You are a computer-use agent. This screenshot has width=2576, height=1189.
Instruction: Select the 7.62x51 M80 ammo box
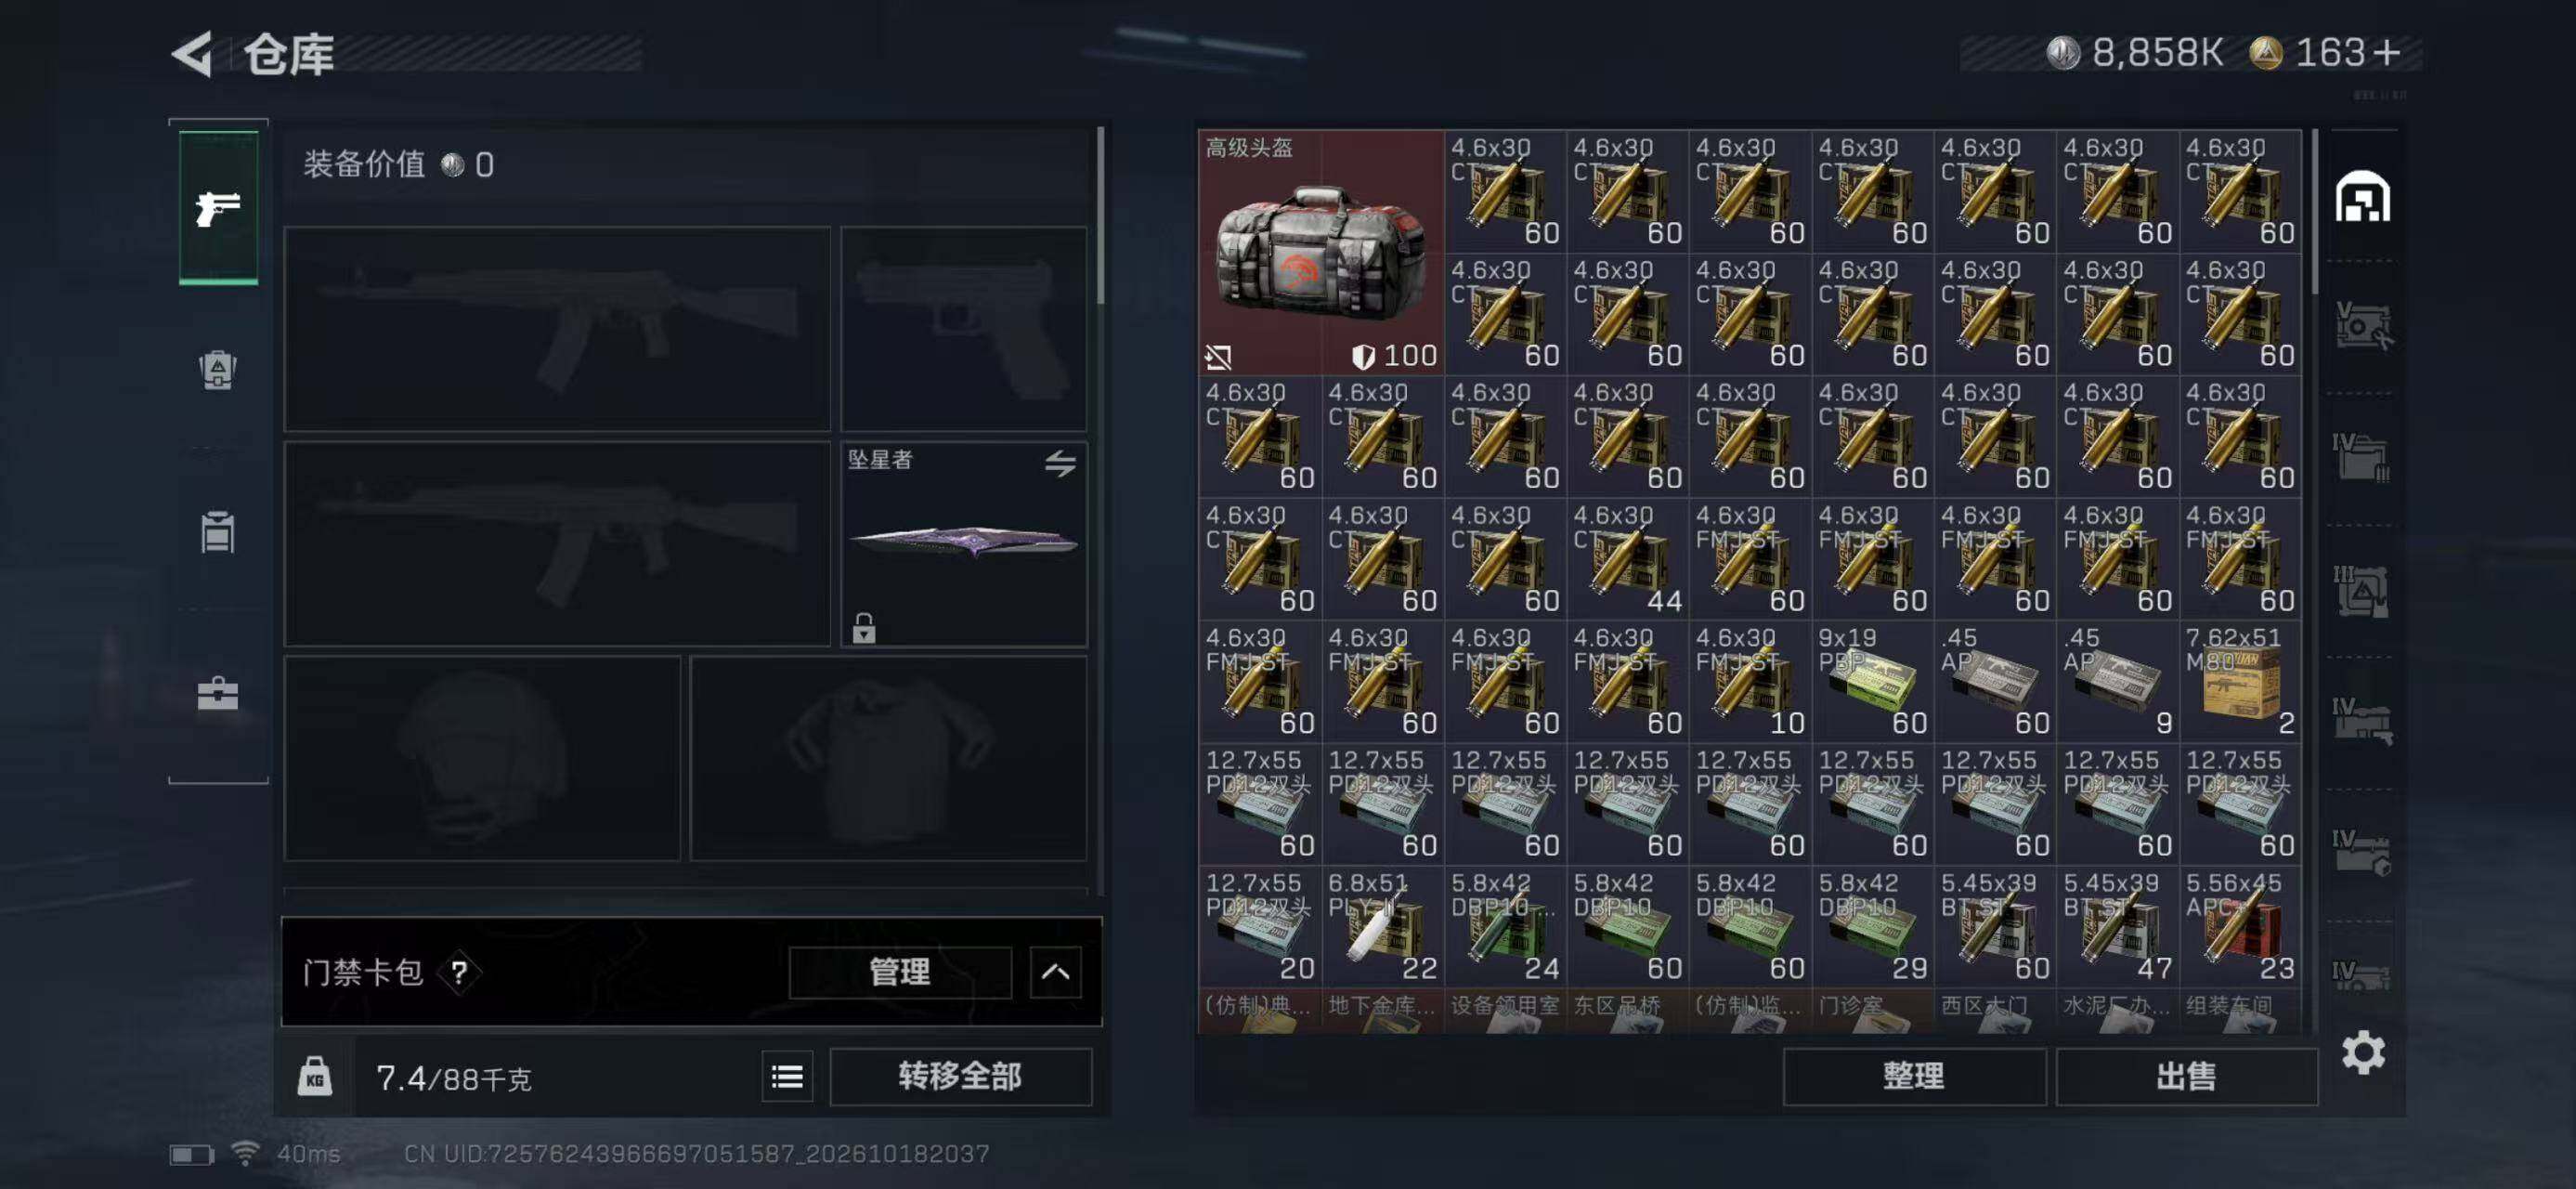click(x=2240, y=680)
